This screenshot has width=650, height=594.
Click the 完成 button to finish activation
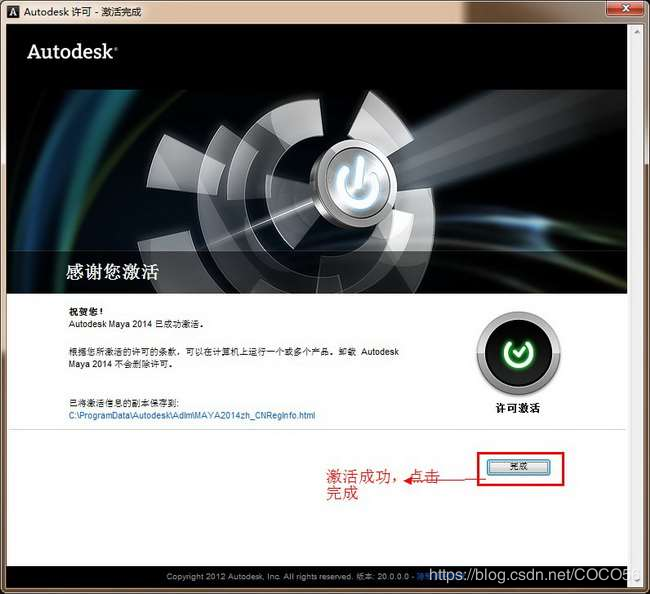[x=518, y=467]
